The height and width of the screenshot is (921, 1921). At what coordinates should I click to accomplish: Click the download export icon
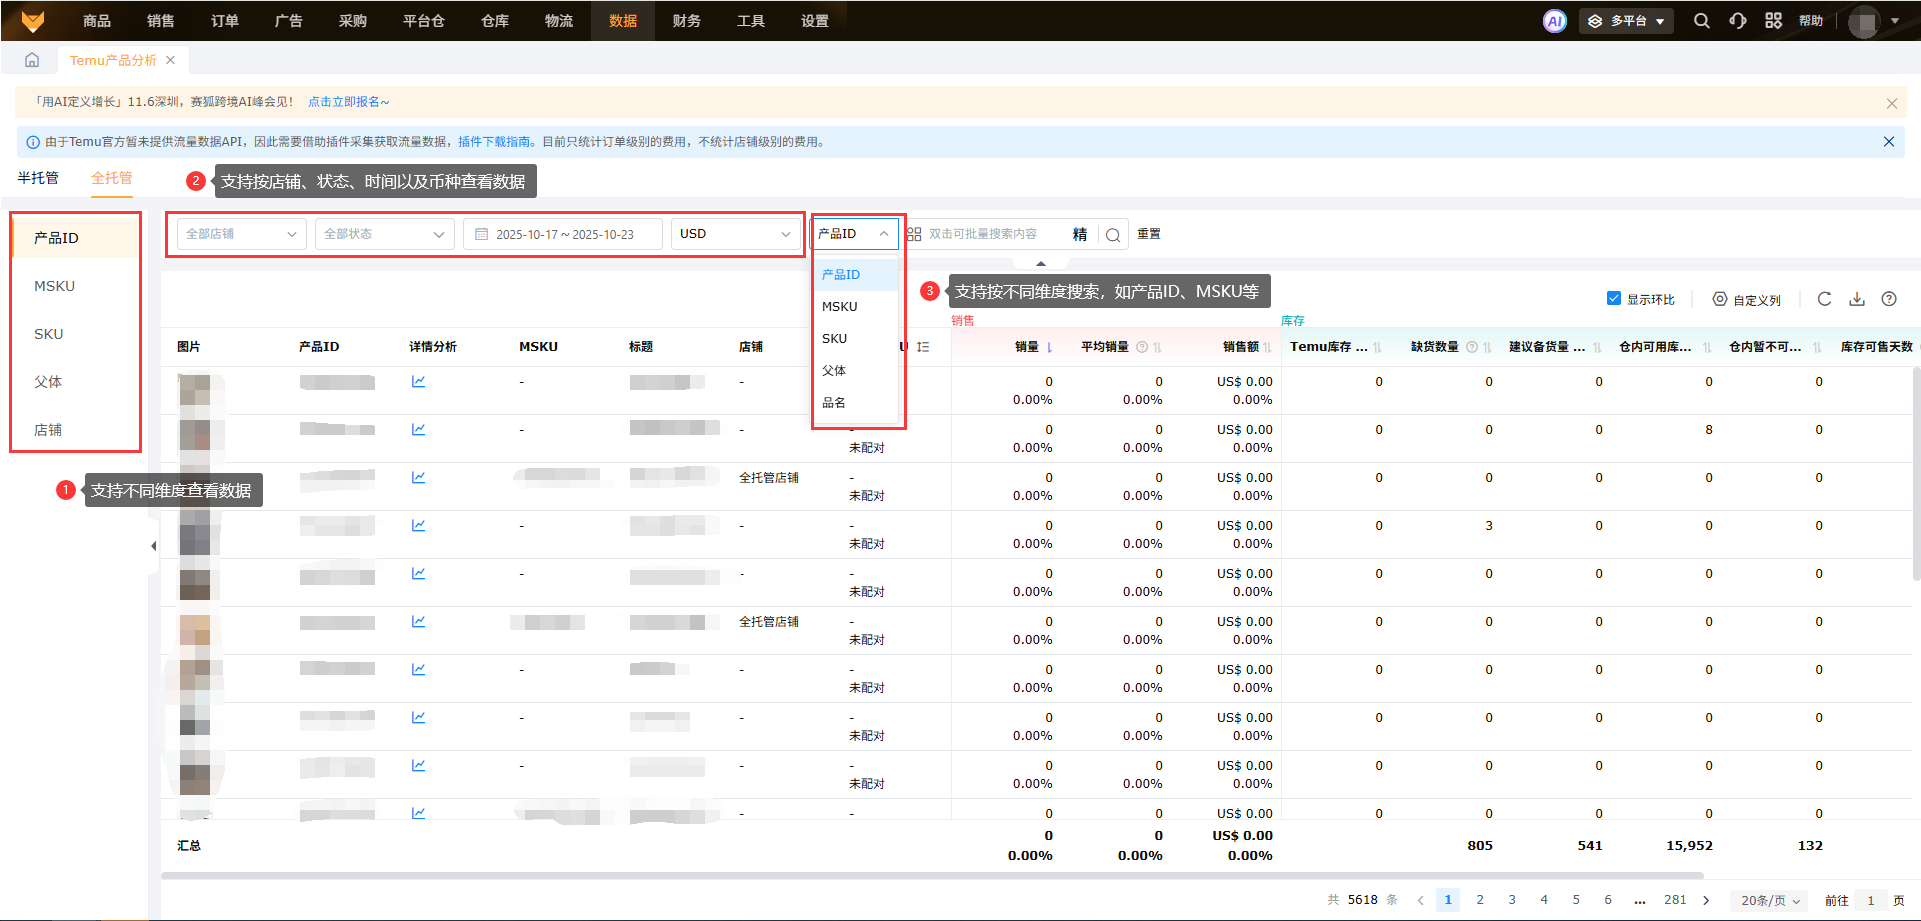(1857, 299)
